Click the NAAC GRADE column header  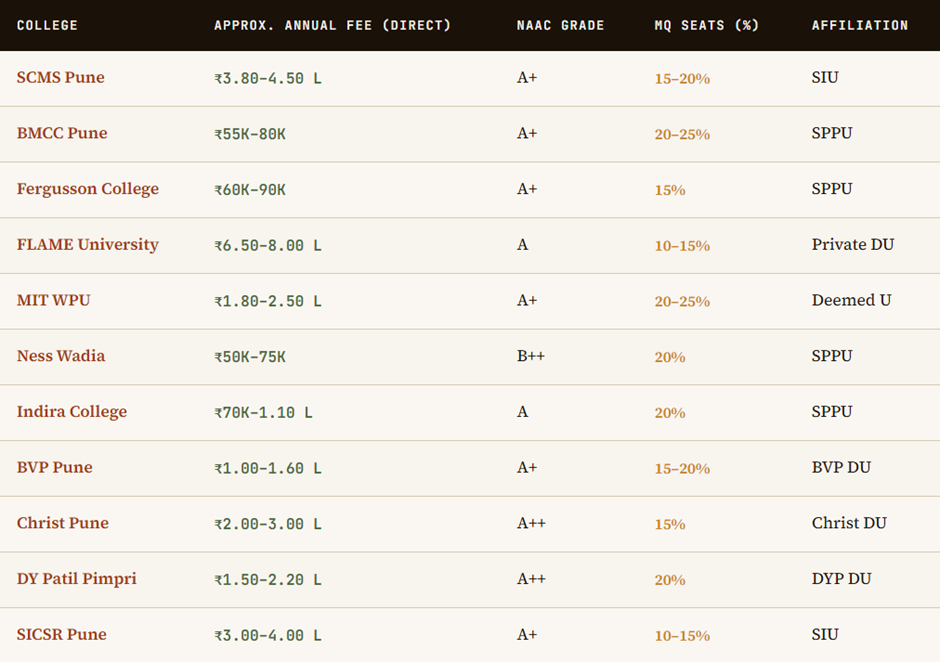pos(561,25)
